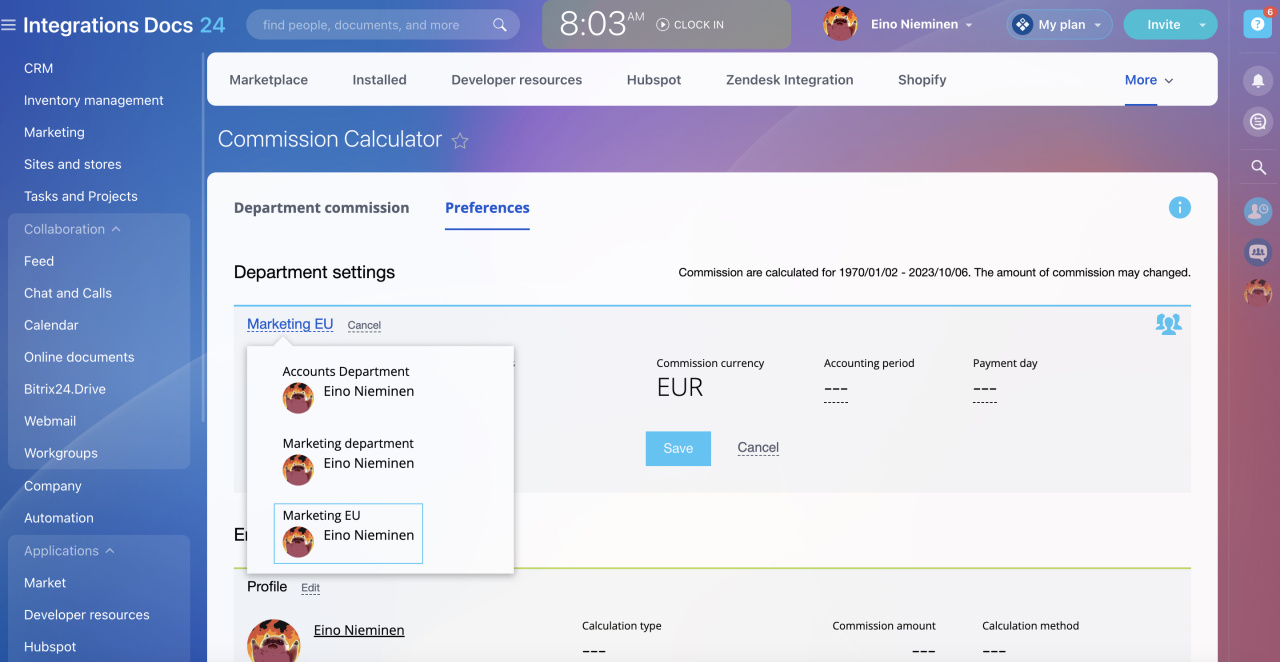Screen dimensions: 1280x662
Task: Expand the More tab dropdown
Action: tap(1148, 80)
